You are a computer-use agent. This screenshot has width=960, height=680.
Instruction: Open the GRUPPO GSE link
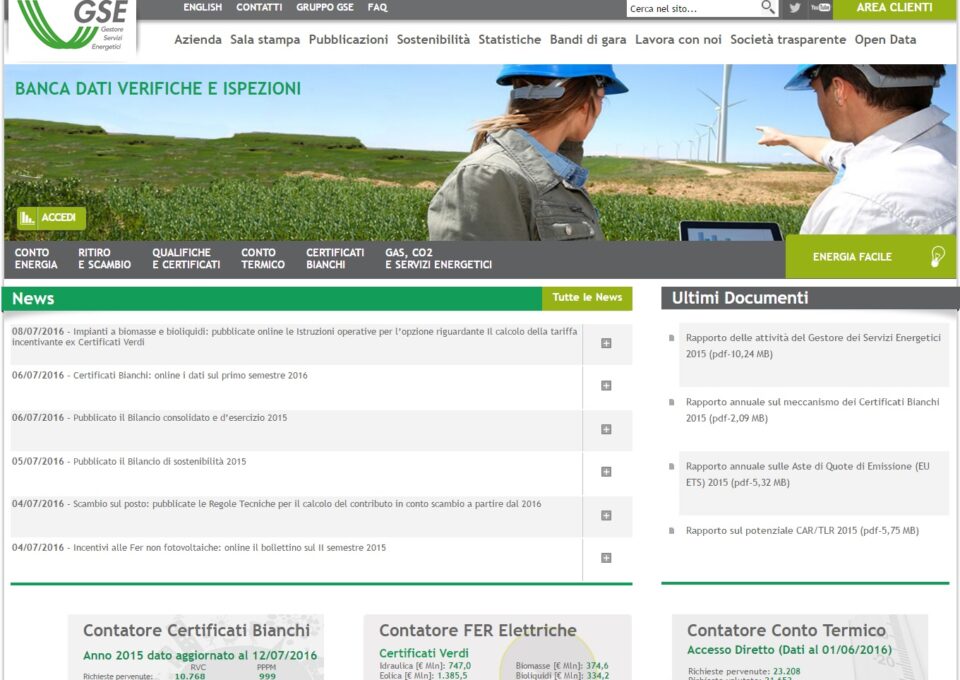(324, 7)
